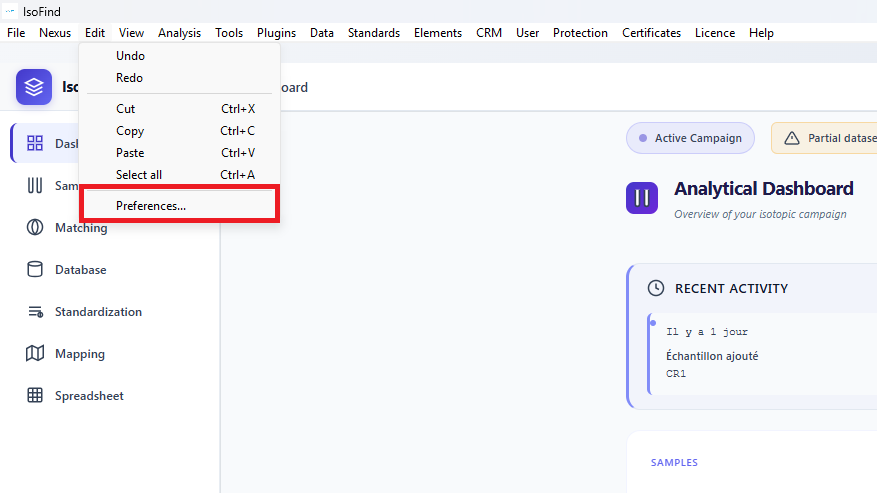This screenshot has height=493, width=877.
Task: Click the Spreadsheet grid icon
Action: [x=35, y=395]
